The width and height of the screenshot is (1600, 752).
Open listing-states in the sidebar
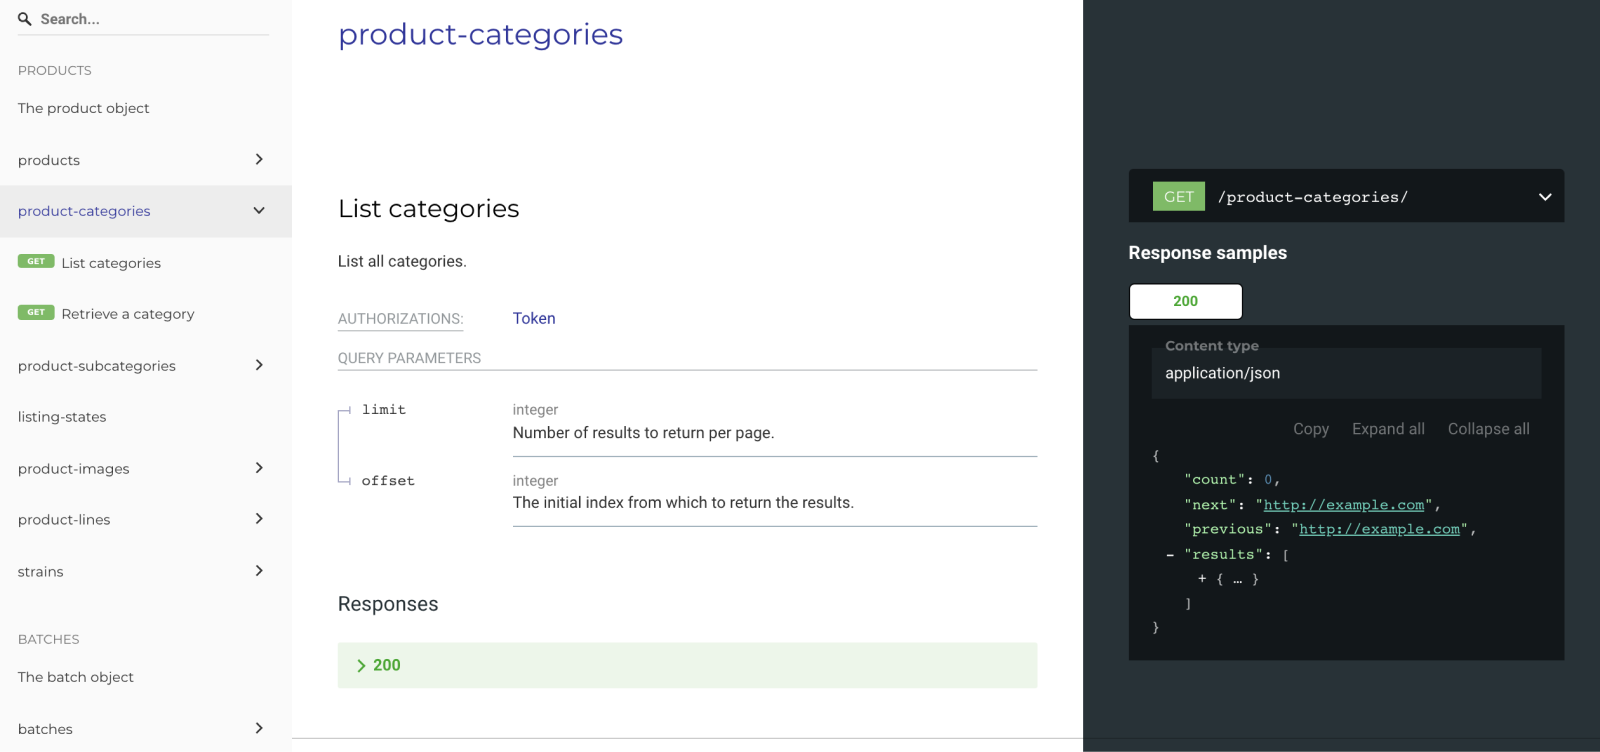pos(62,417)
